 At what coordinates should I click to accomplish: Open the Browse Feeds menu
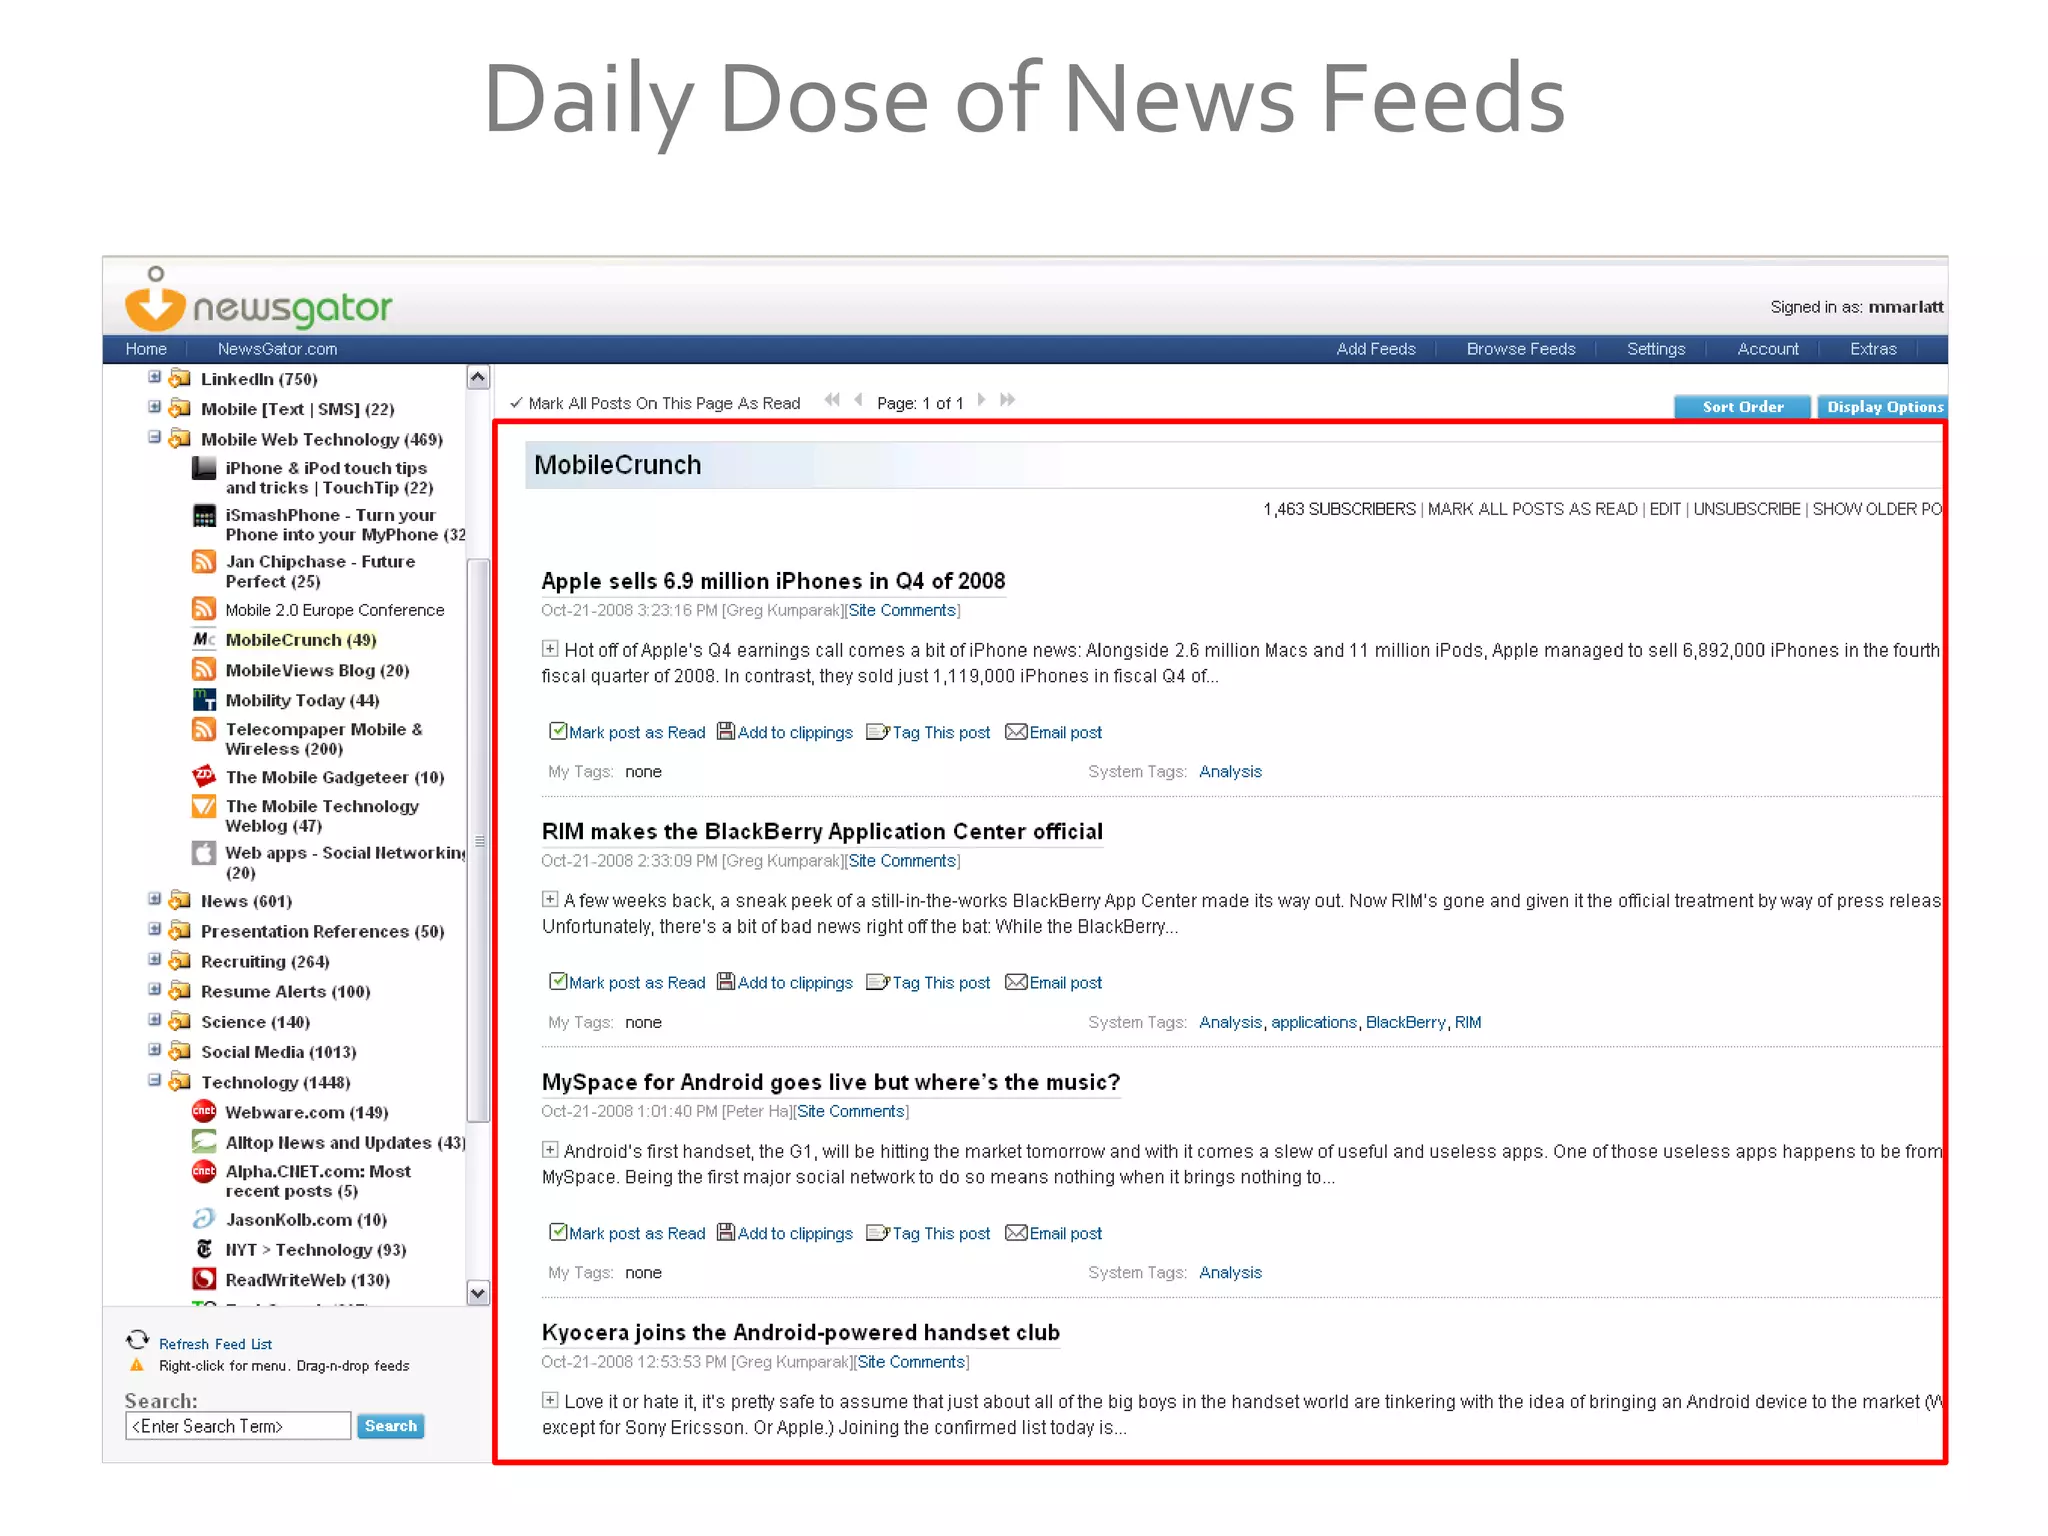[x=1520, y=349]
